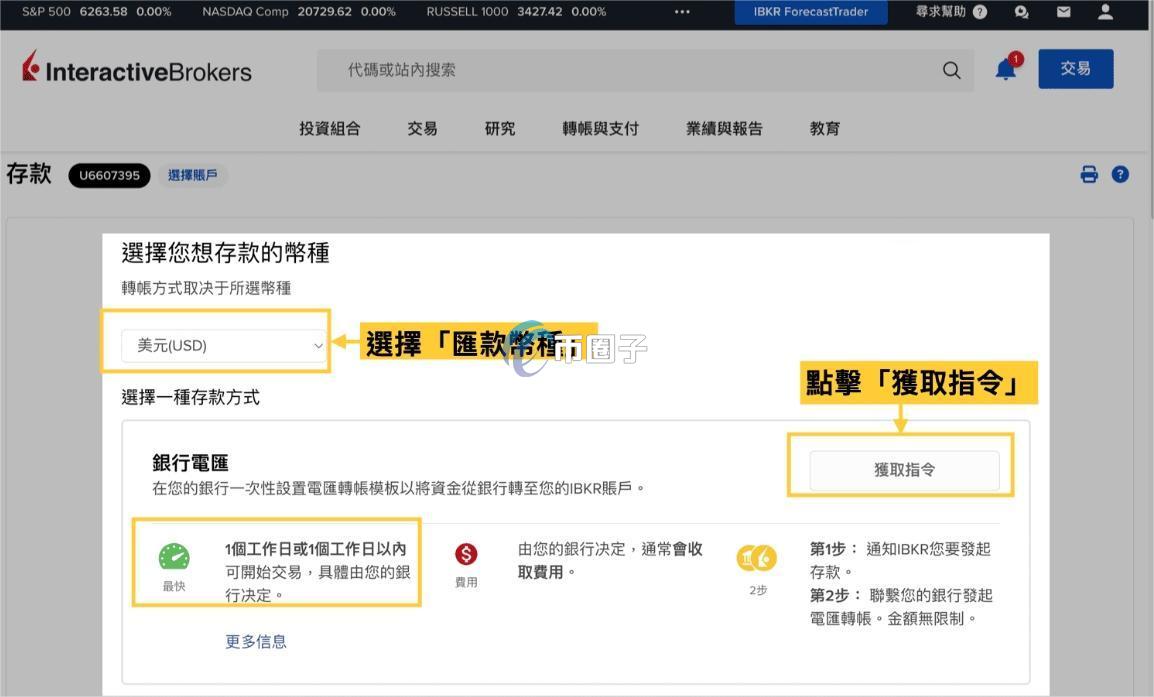The image size is (1154, 697).
Task: Open the chat messages icon in top bar
Action: click(1021, 12)
